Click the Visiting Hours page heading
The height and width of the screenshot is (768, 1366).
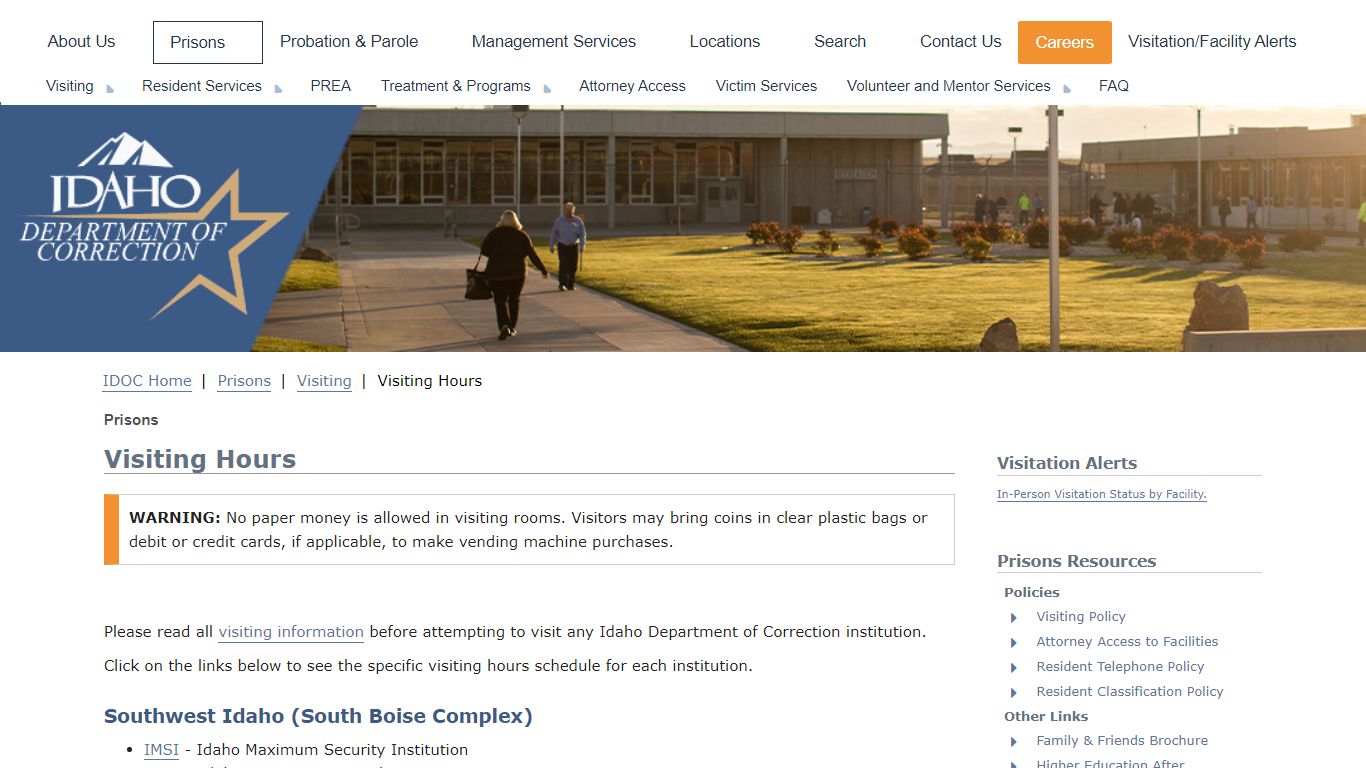point(200,459)
